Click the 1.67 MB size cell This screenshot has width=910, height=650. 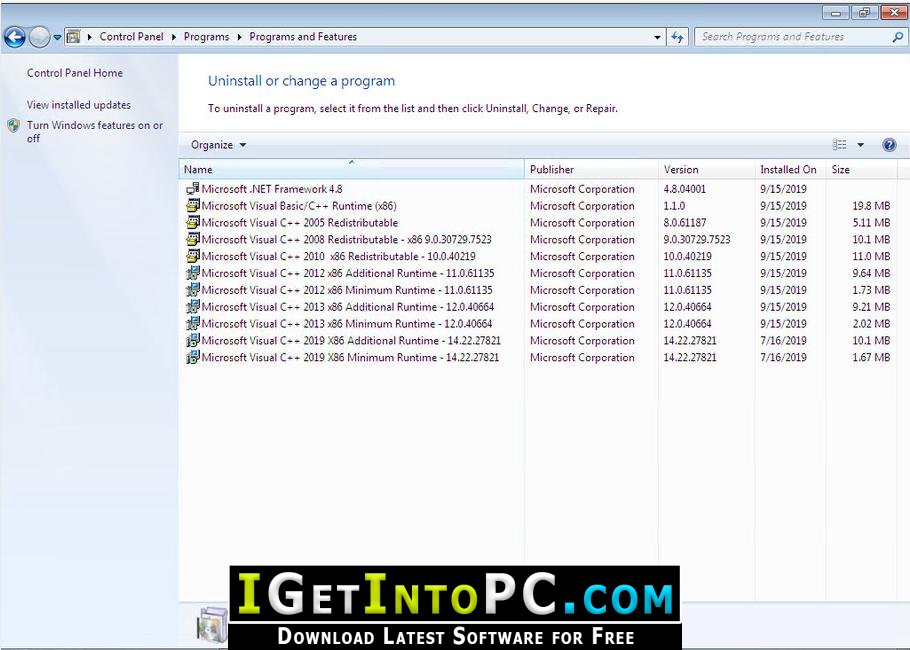(871, 358)
